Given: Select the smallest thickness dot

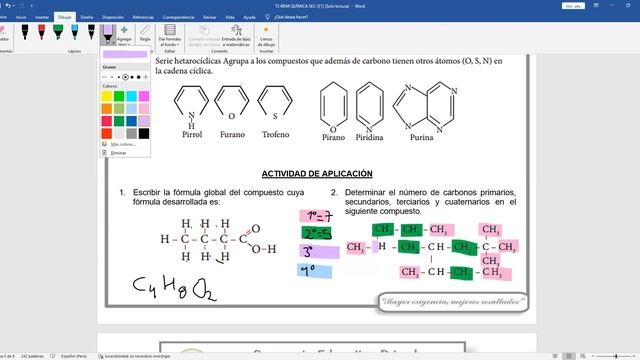Looking at the screenshot, I should [x=112, y=77].
